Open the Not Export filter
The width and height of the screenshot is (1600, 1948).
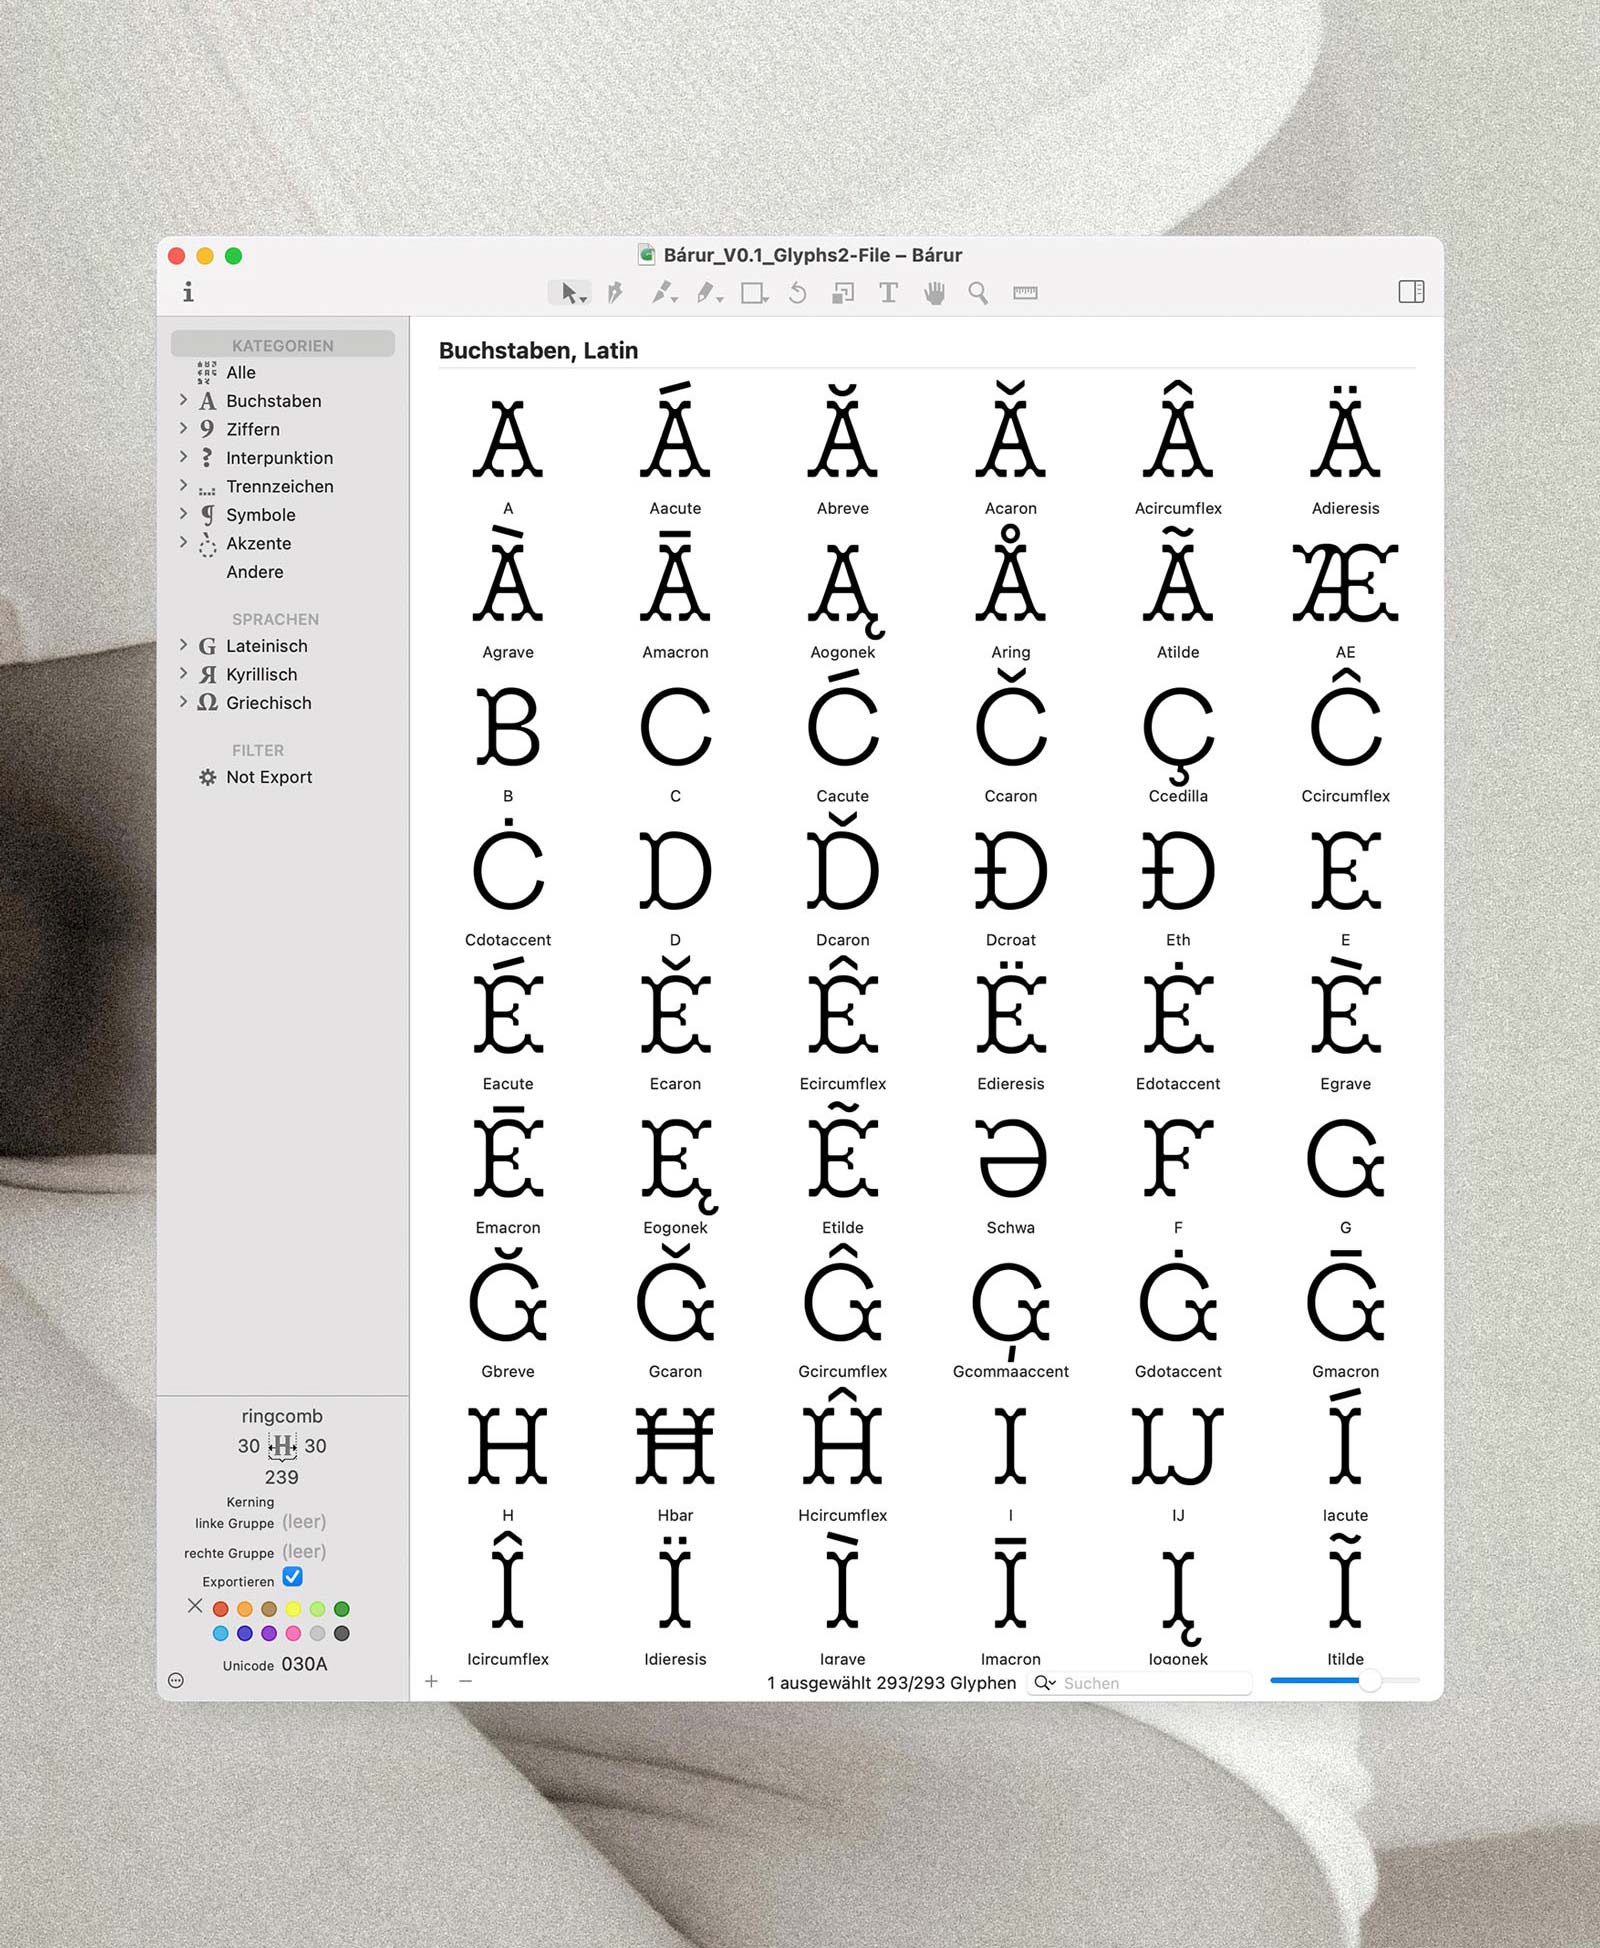pos(268,777)
